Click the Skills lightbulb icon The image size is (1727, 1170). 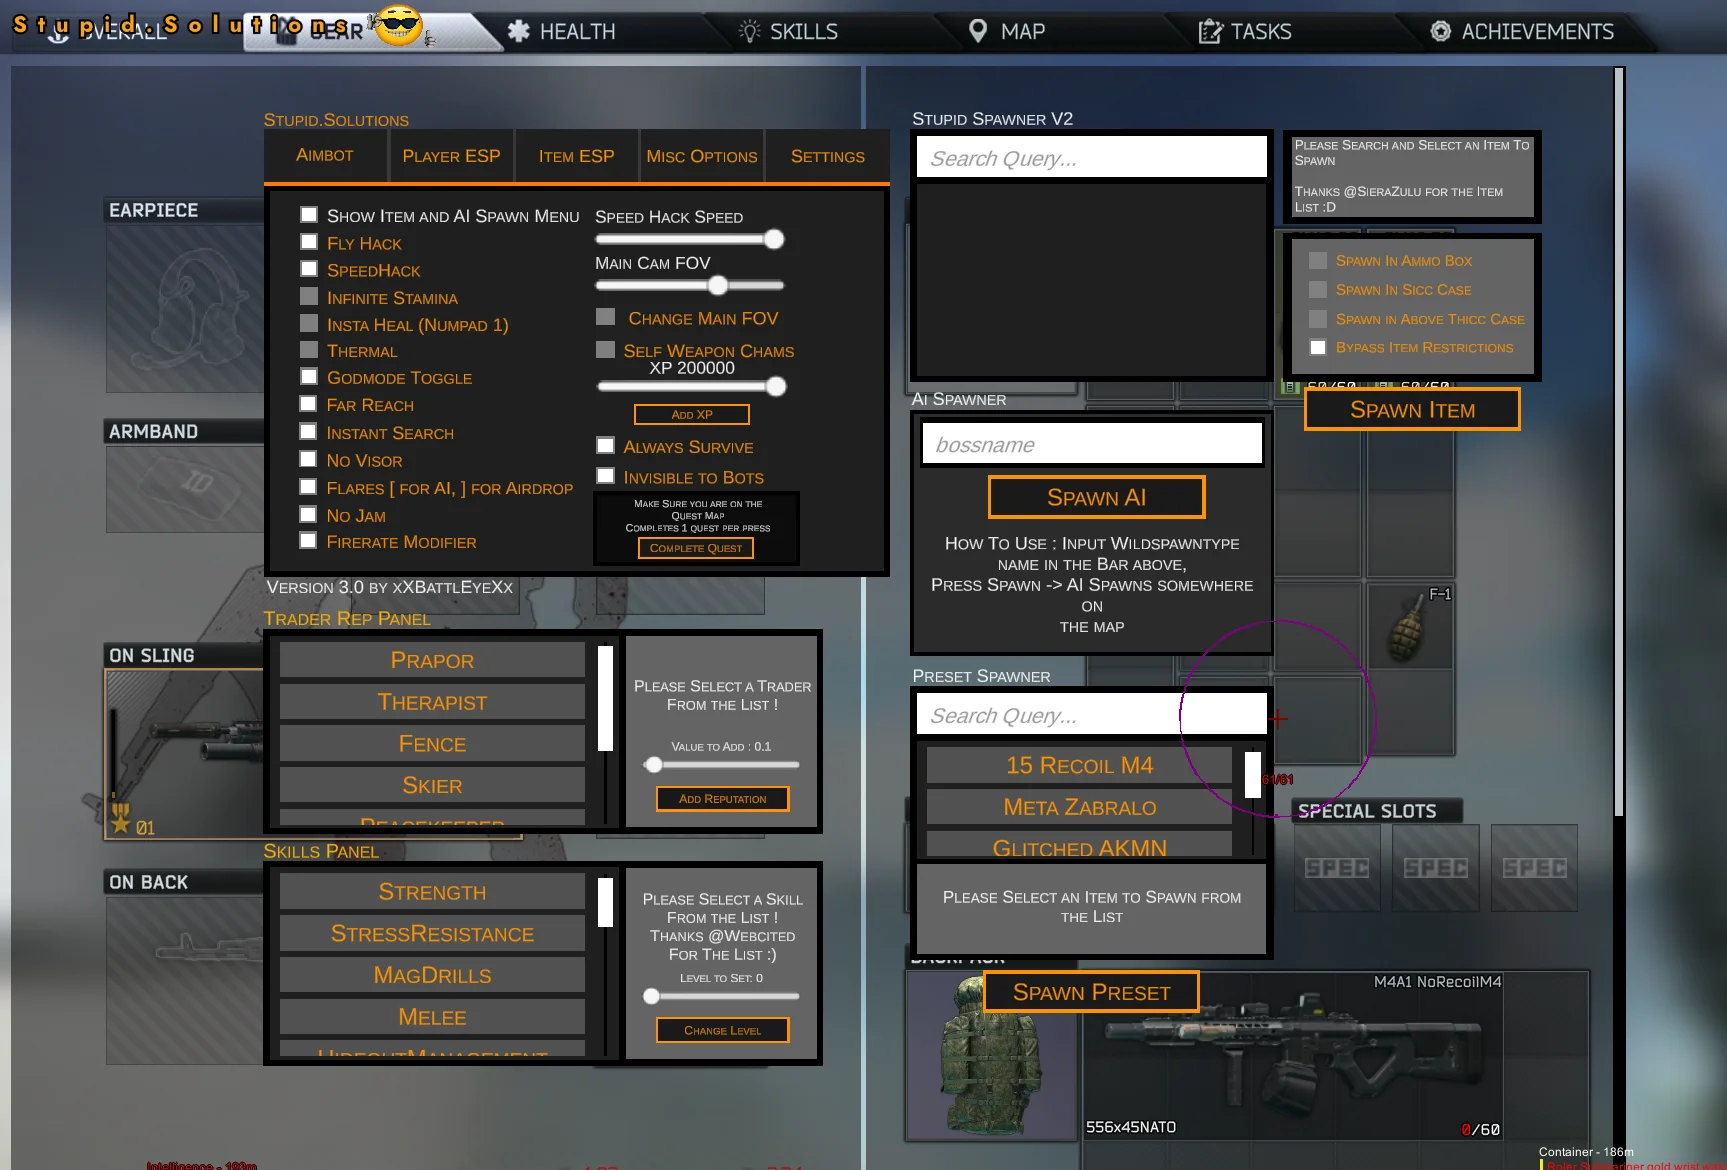[x=749, y=31]
